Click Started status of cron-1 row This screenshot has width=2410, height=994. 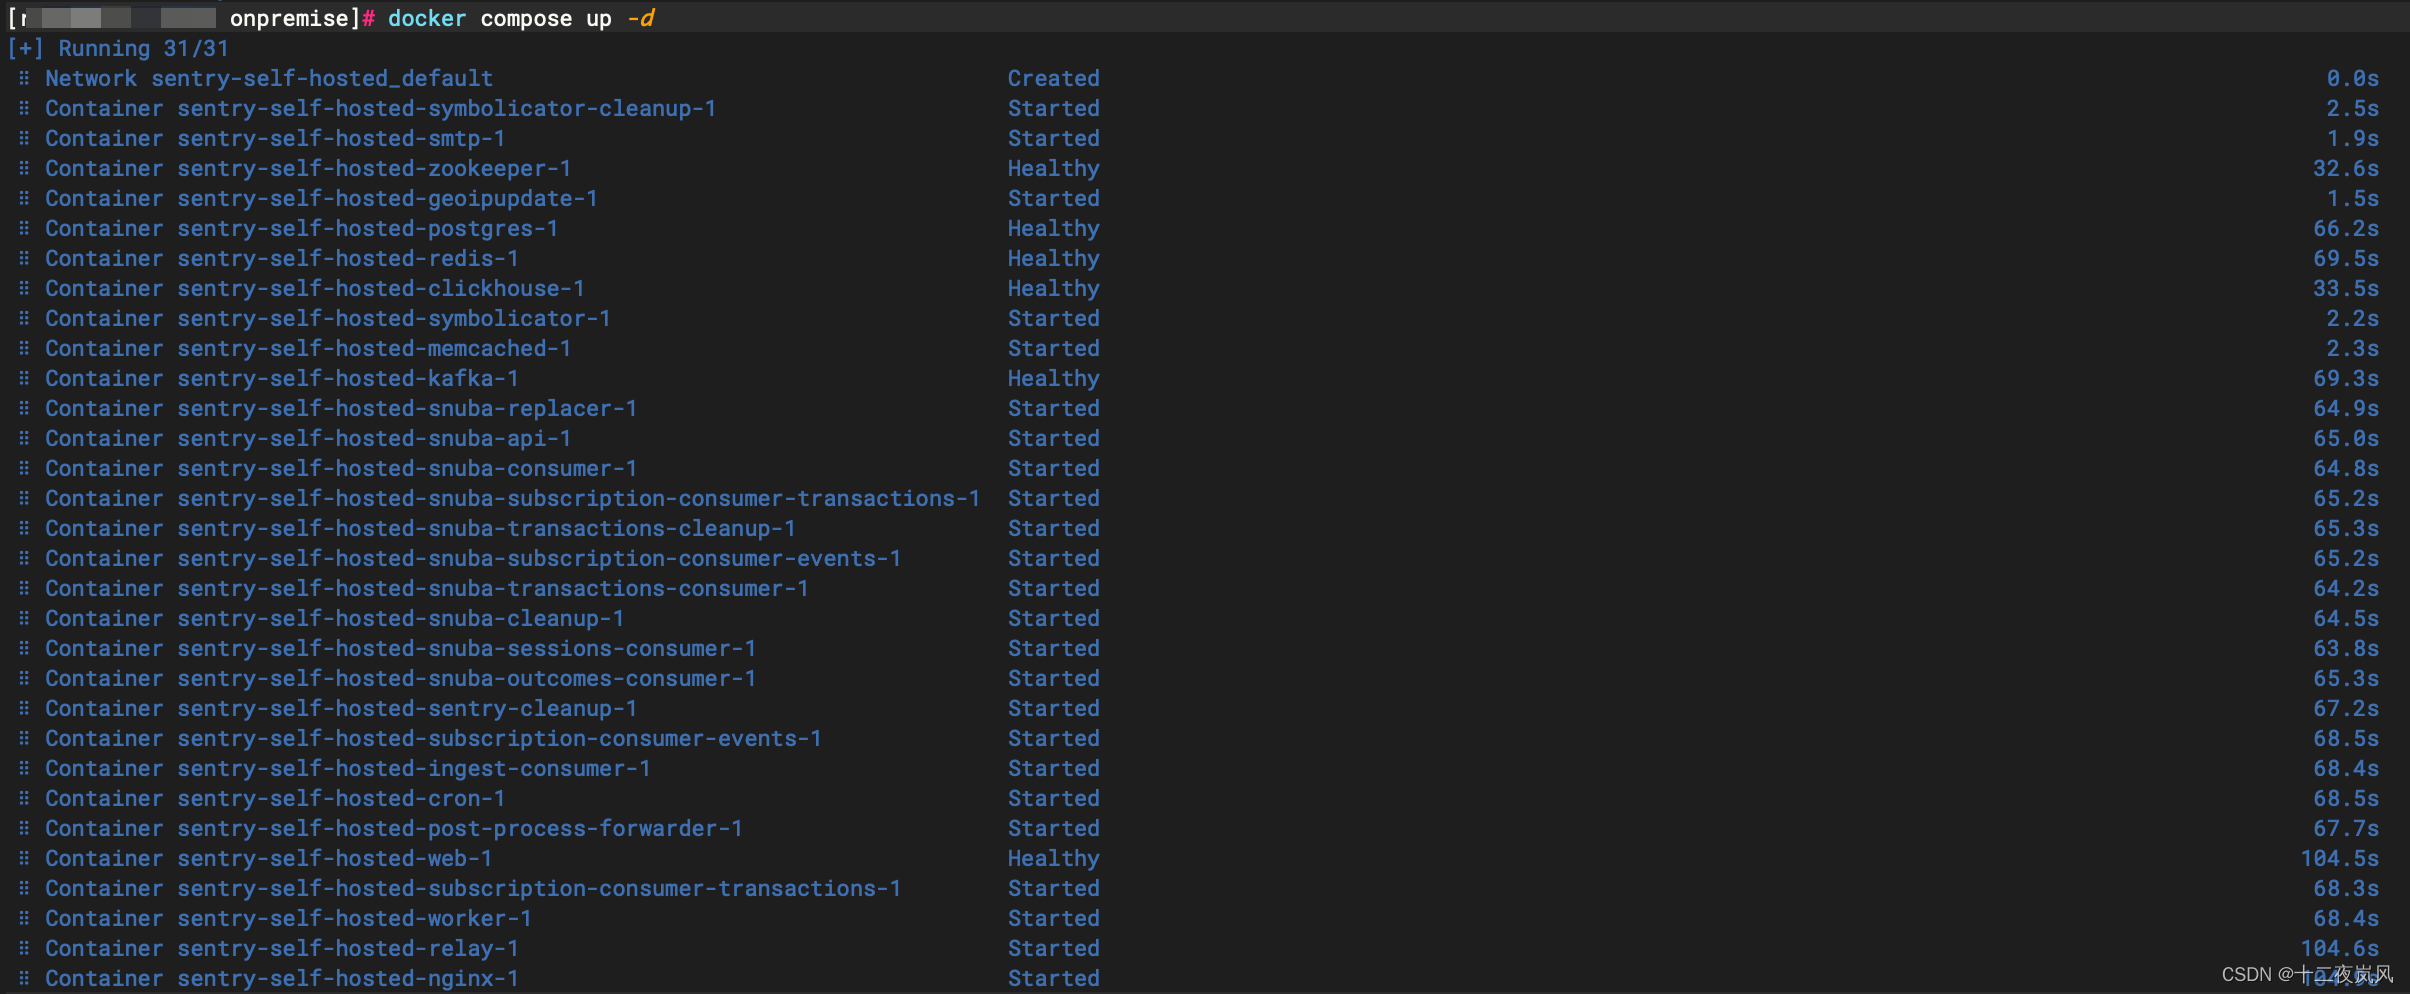tap(1053, 798)
